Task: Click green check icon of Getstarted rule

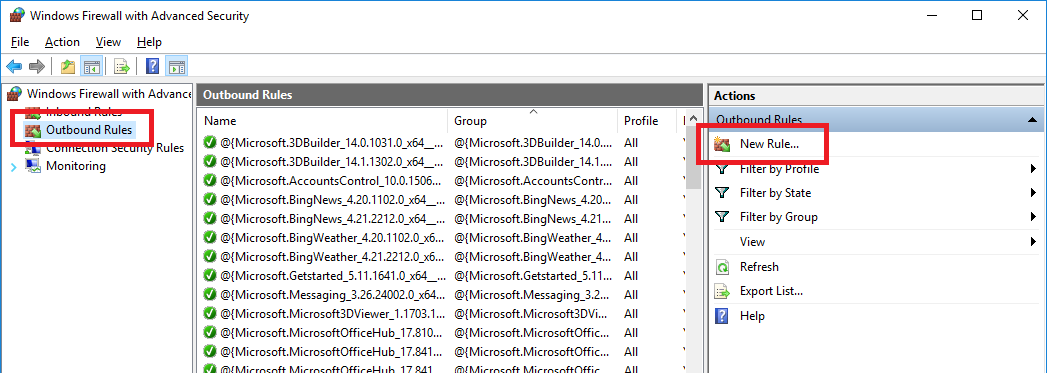Action: click(210, 275)
